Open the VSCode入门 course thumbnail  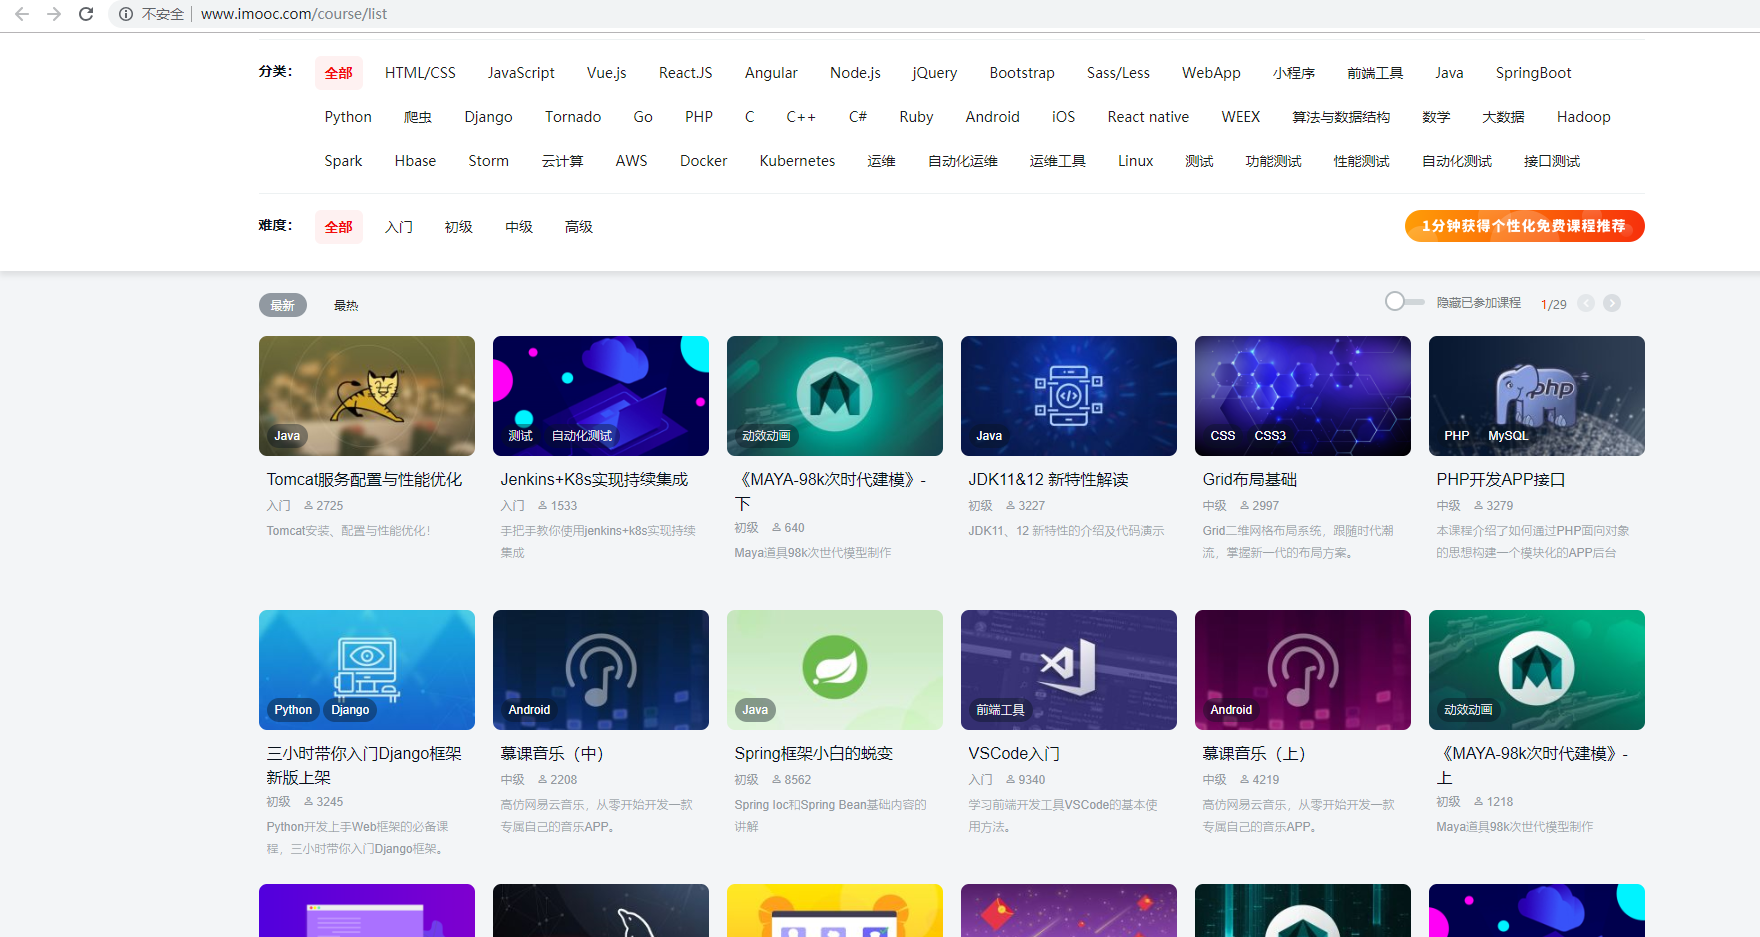click(x=1069, y=670)
